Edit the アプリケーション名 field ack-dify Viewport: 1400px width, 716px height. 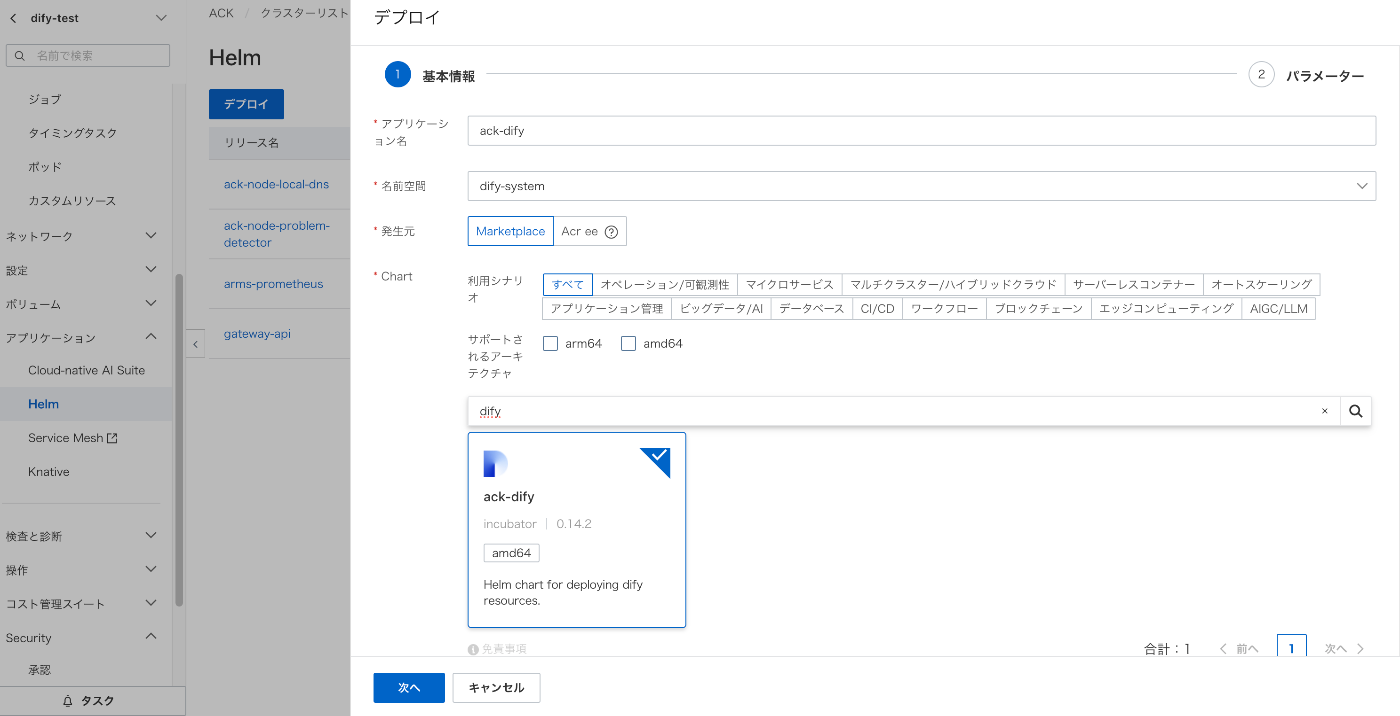(922, 131)
